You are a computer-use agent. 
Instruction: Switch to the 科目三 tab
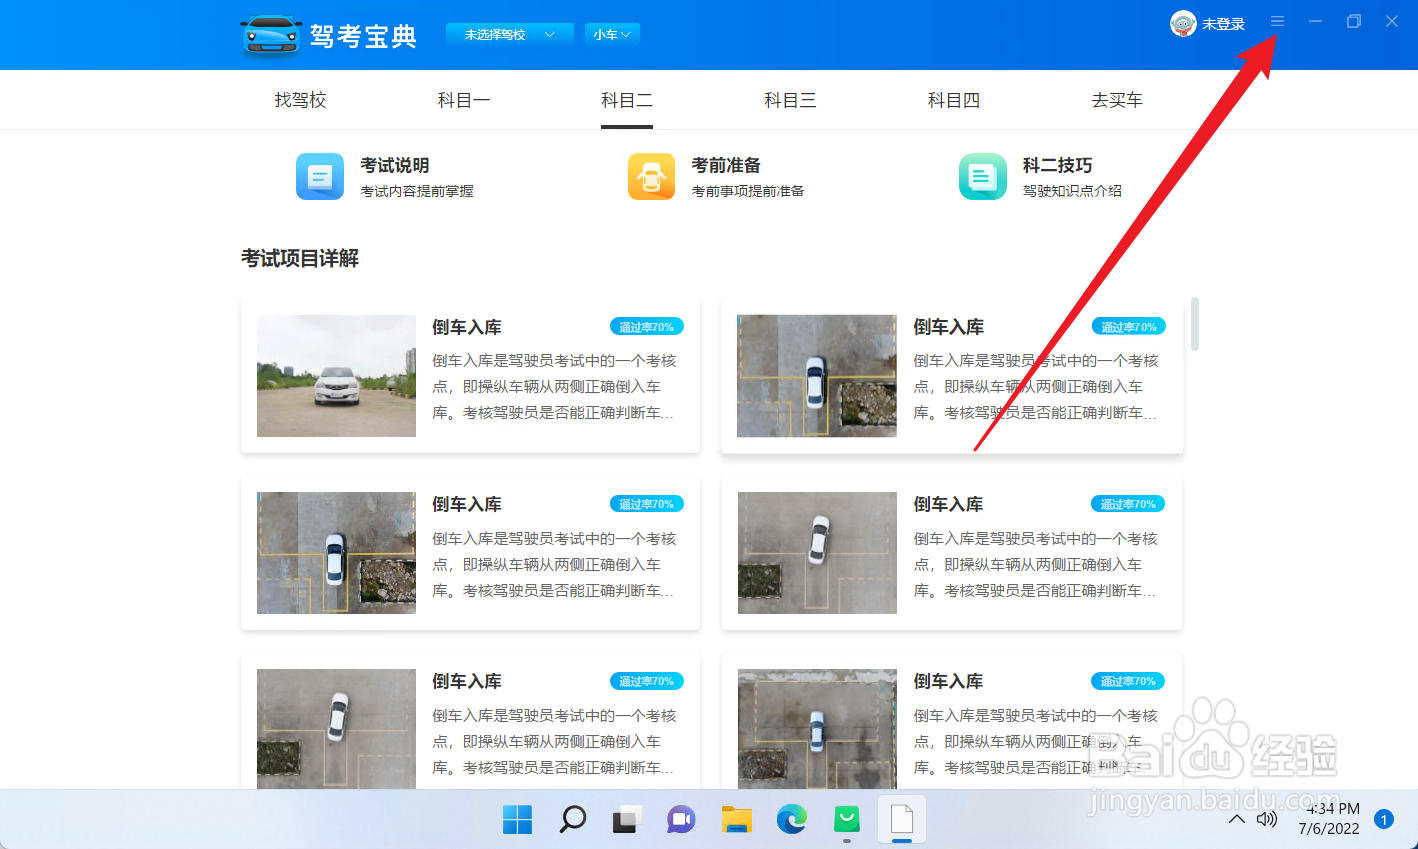[x=790, y=100]
